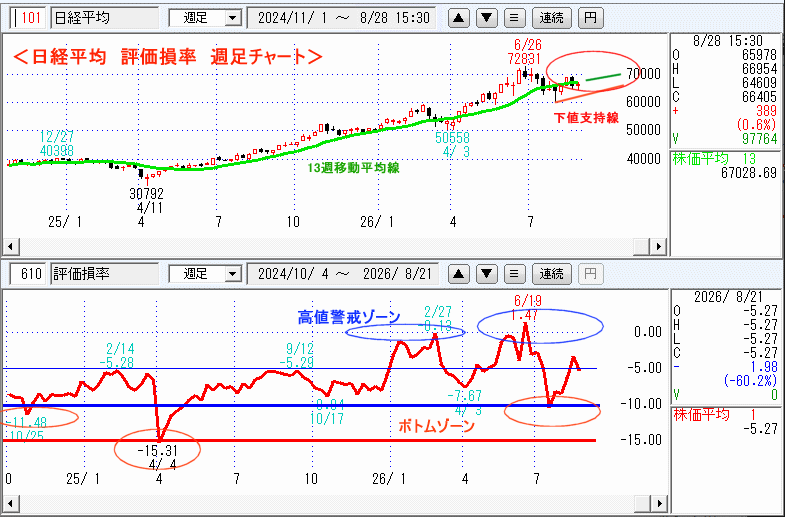Click the code field showing 101

click(x=28, y=19)
